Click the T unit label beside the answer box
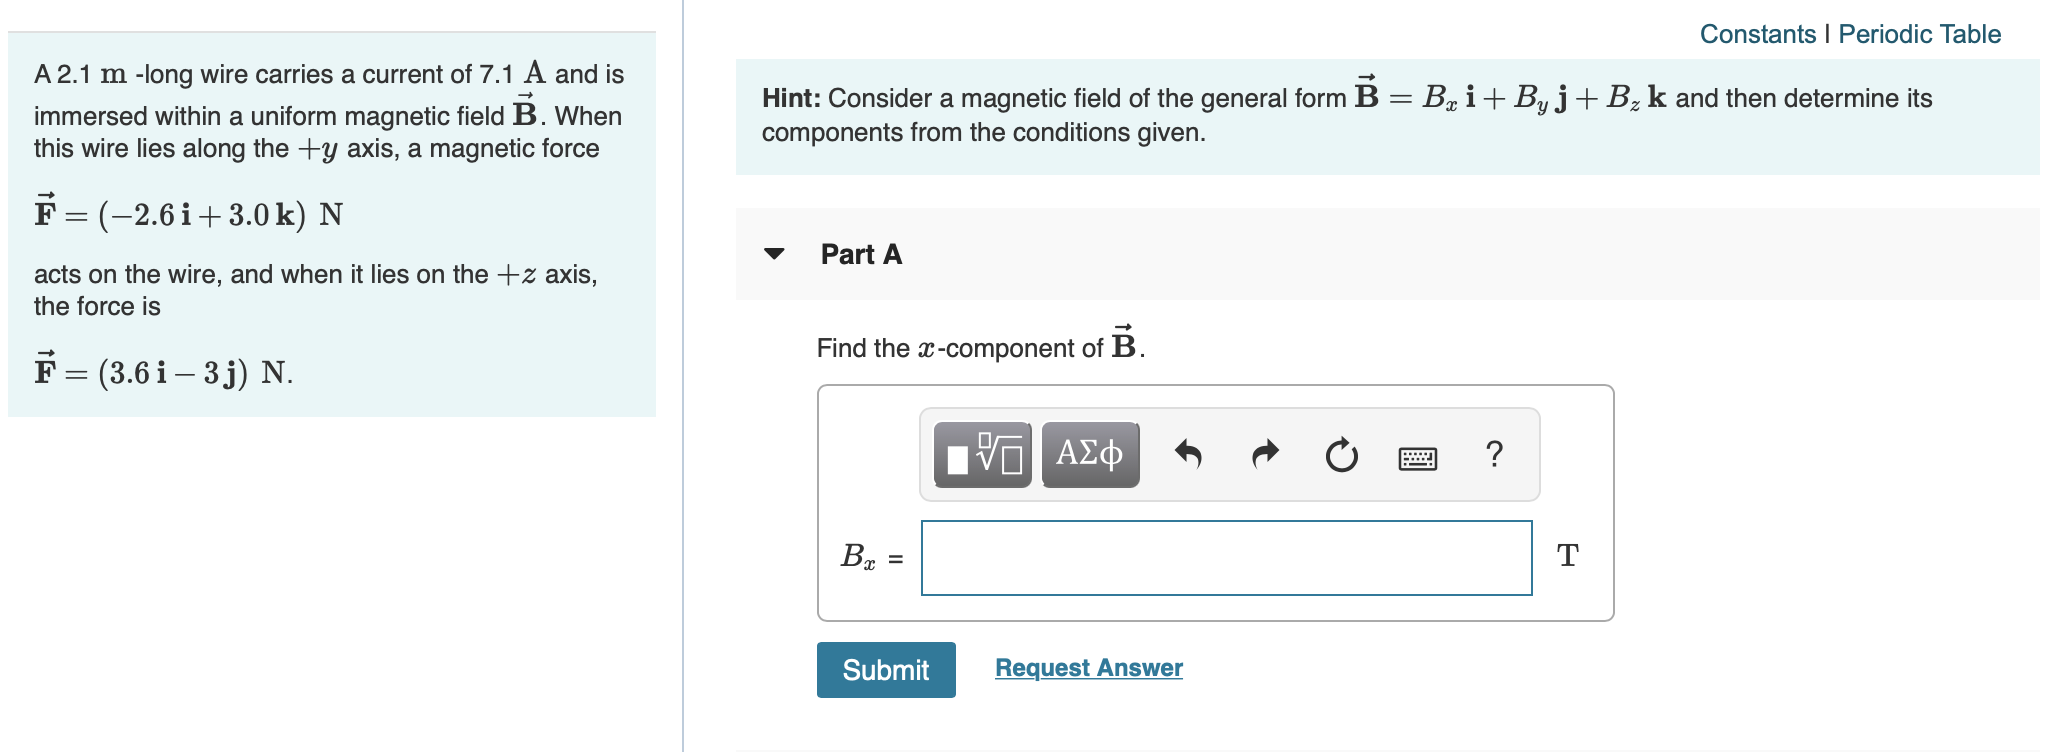 (1568, 555)
